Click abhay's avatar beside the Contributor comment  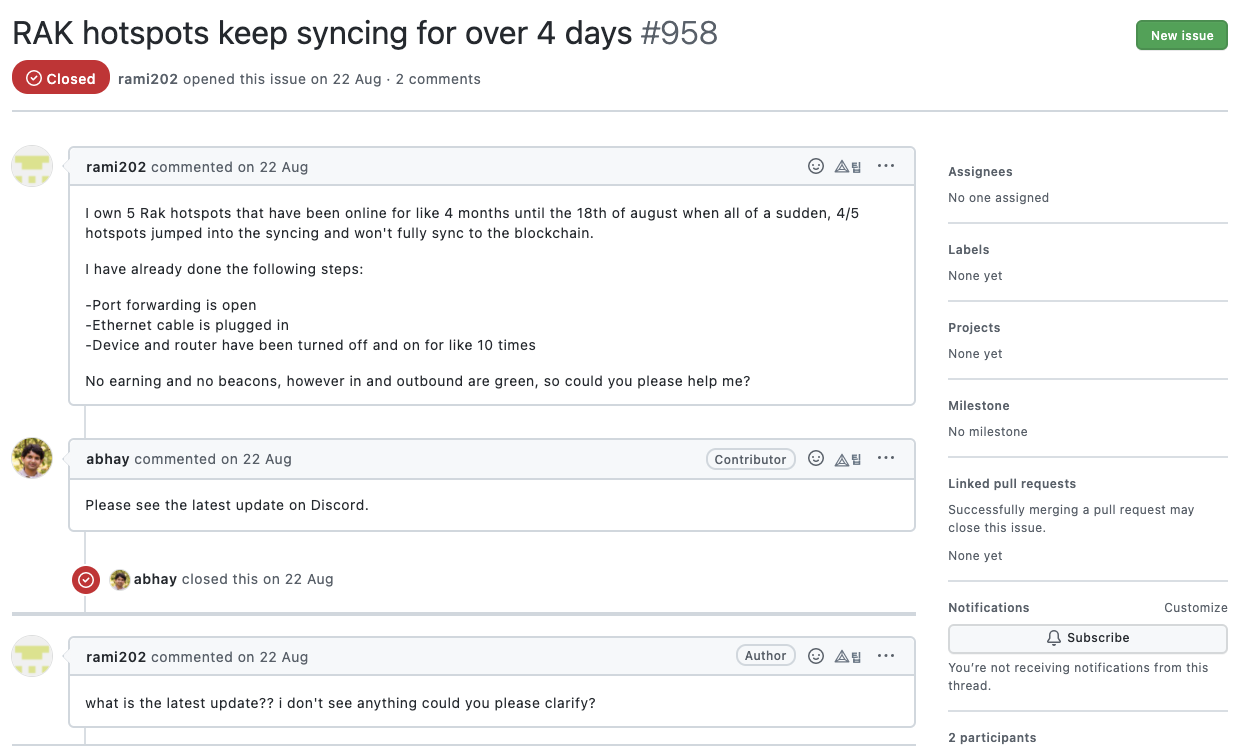[x=32, y=458]
